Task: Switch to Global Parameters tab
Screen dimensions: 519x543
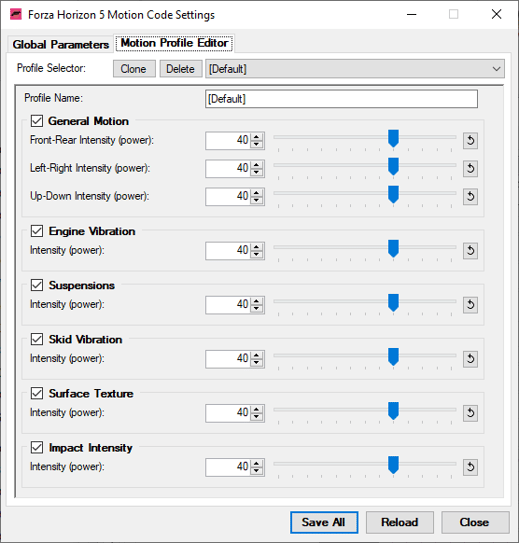Action: pos(61,44)
